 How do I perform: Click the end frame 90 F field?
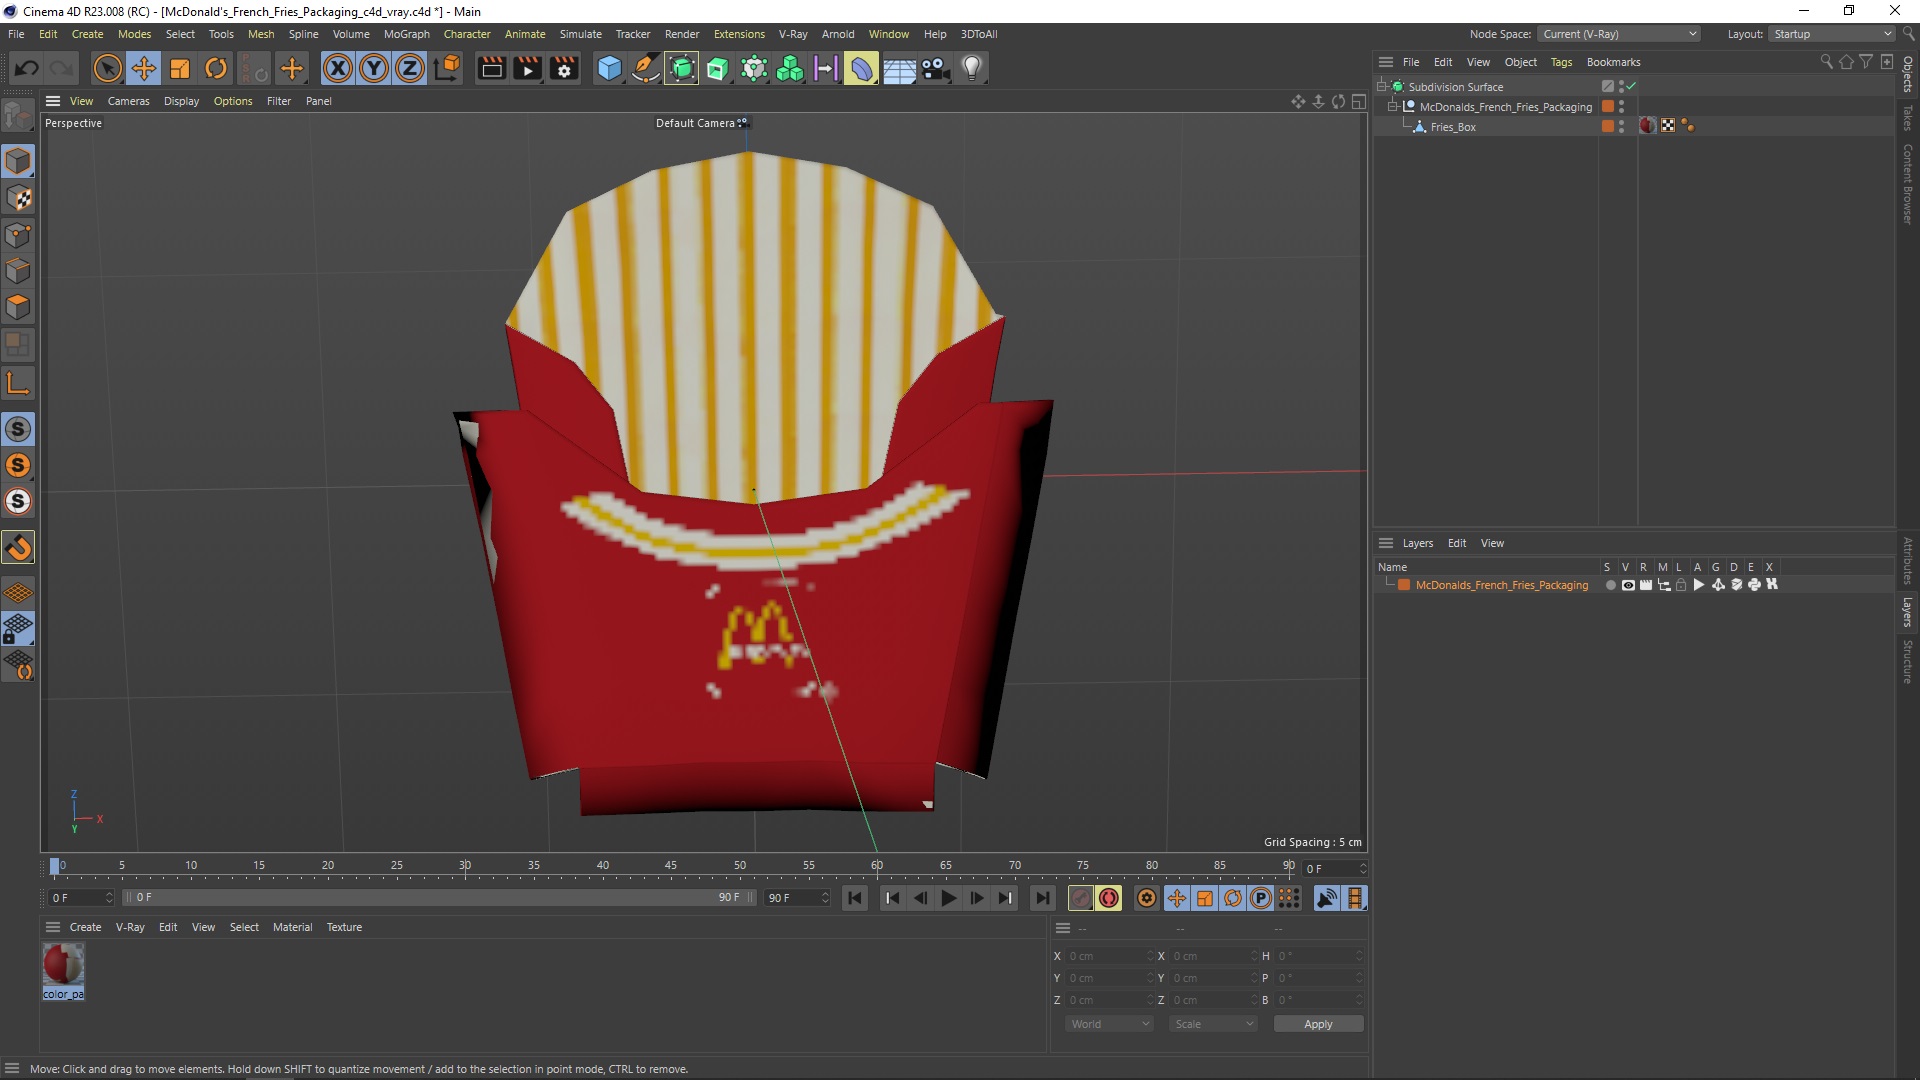(x=797, y=898)
